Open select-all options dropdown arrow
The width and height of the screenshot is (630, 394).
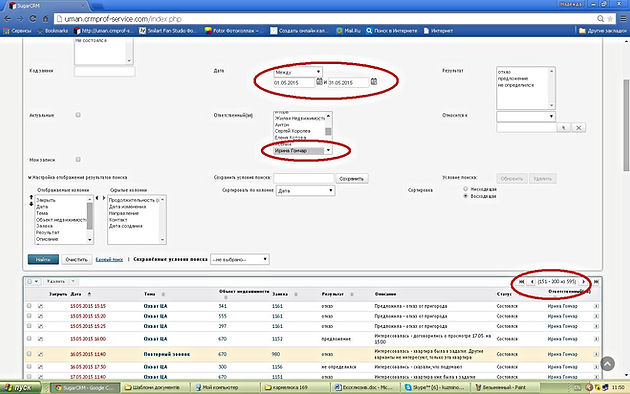[36, 282]
